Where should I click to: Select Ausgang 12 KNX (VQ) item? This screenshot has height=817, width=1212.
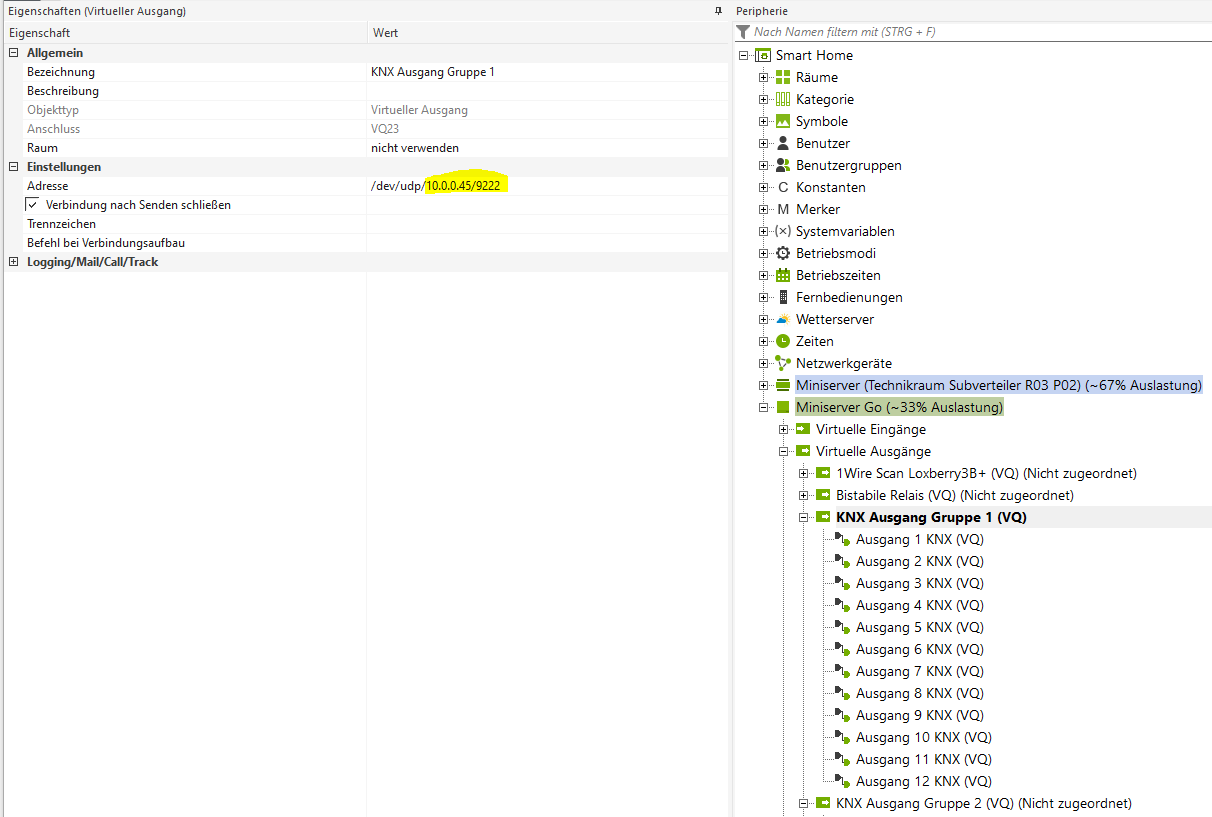[x=923, y=781]
